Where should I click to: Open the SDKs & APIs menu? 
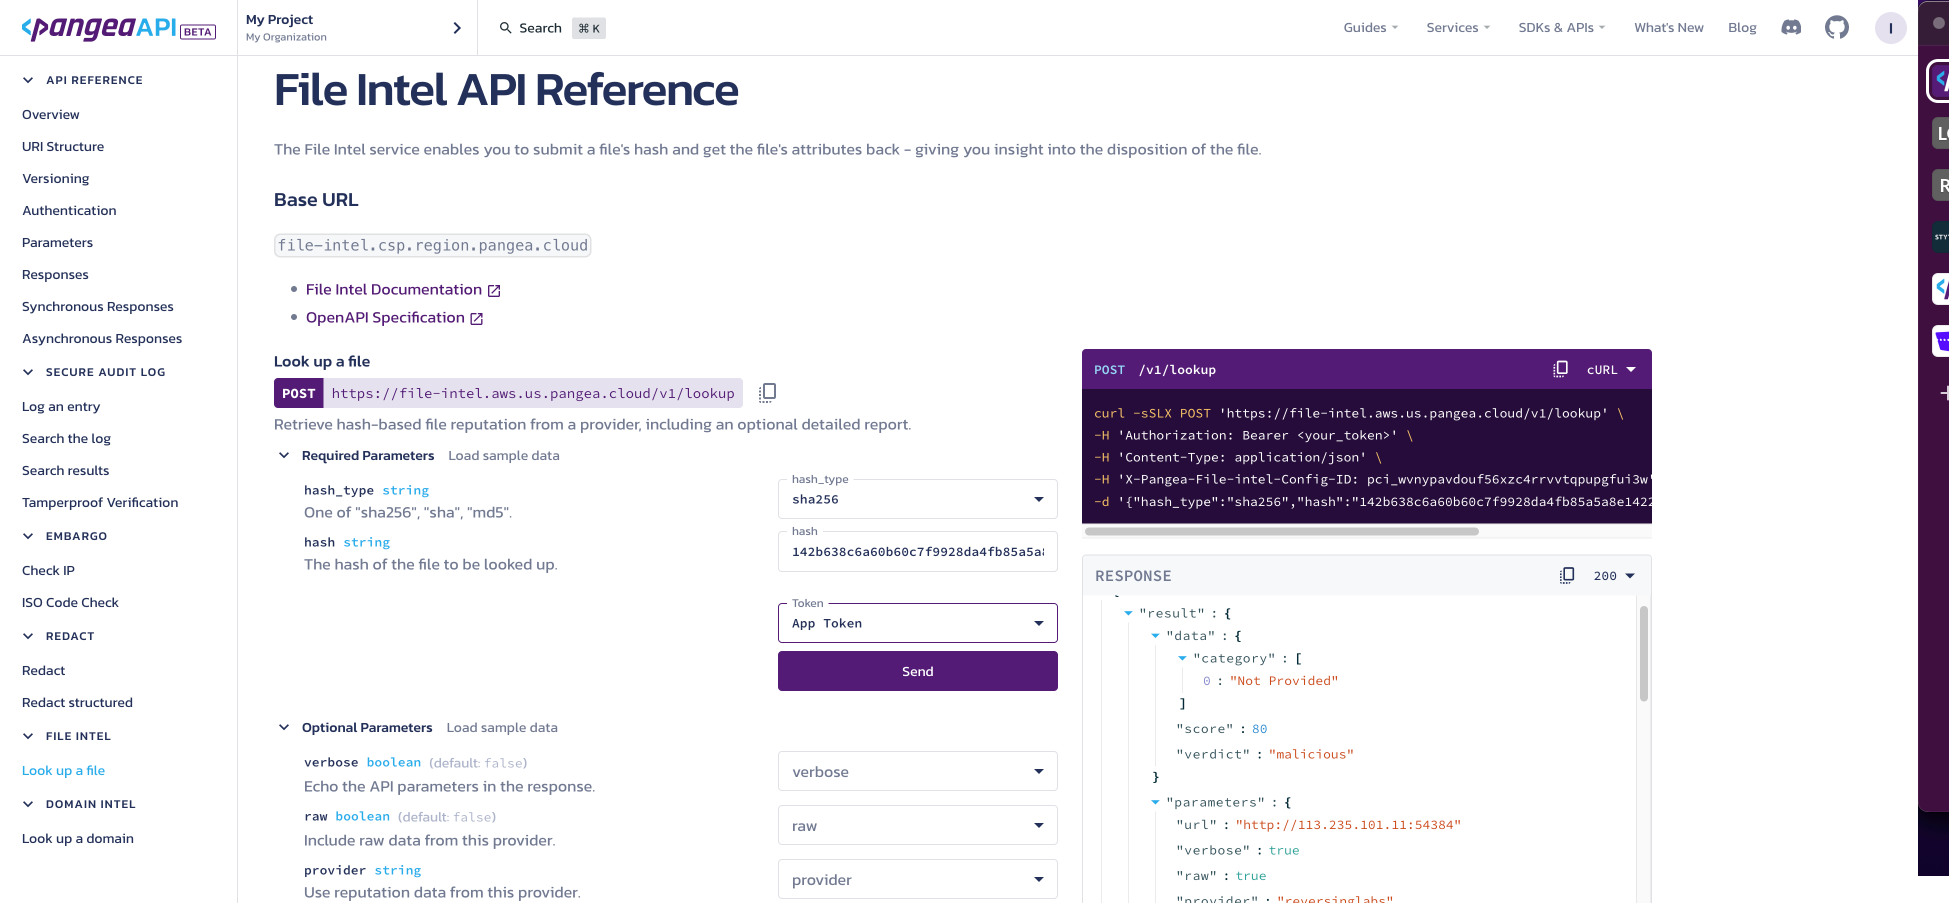(x=1561, y=27)
